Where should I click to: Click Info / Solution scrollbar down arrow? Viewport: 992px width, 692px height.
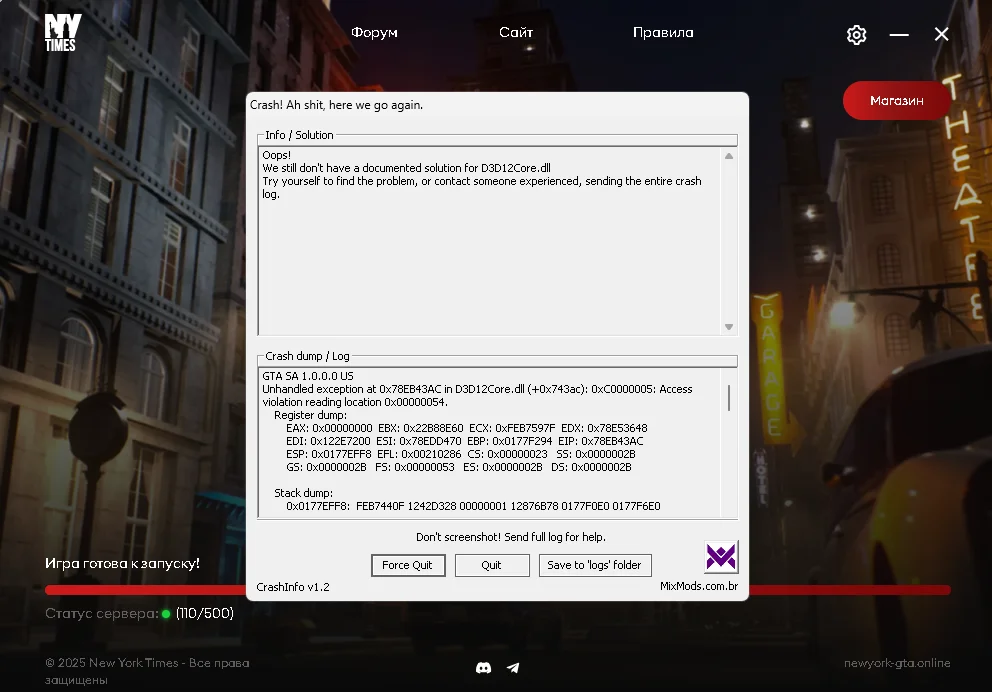point(729,327)
